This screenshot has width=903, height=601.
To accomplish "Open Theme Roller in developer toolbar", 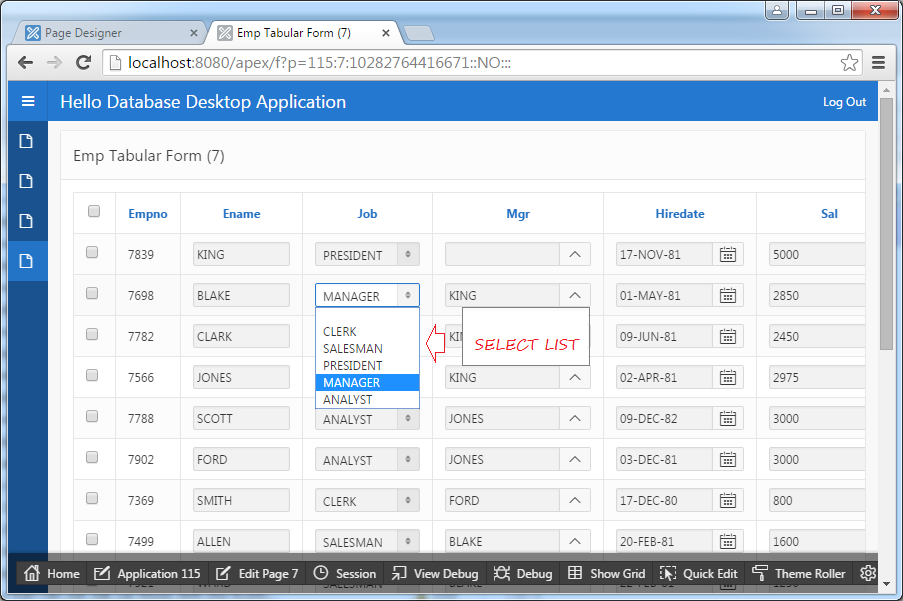I will point(799,573).
